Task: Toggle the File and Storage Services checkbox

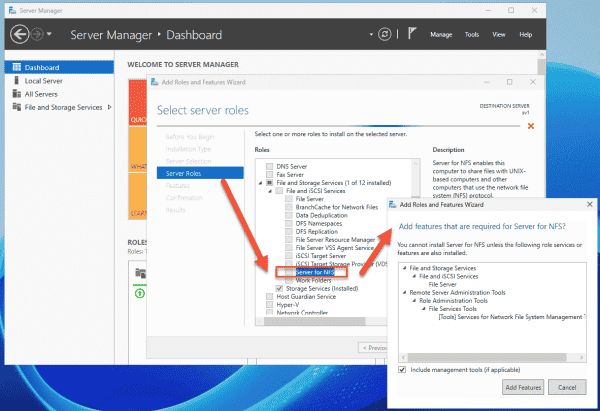Action: coord(269,183)
